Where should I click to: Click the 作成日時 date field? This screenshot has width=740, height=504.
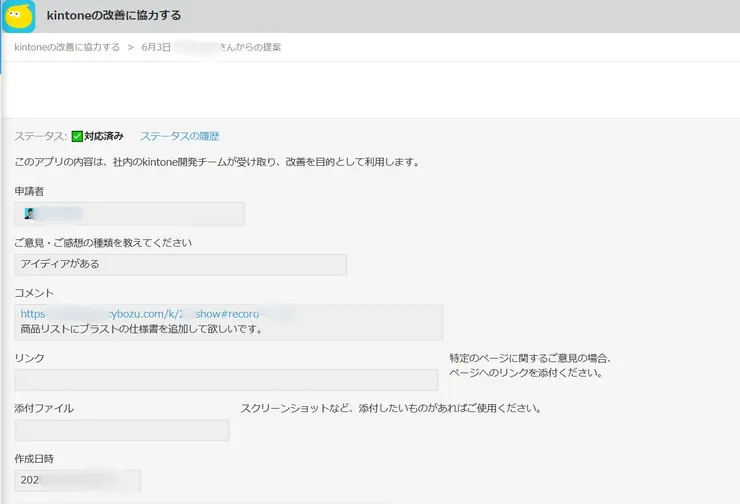78,481
